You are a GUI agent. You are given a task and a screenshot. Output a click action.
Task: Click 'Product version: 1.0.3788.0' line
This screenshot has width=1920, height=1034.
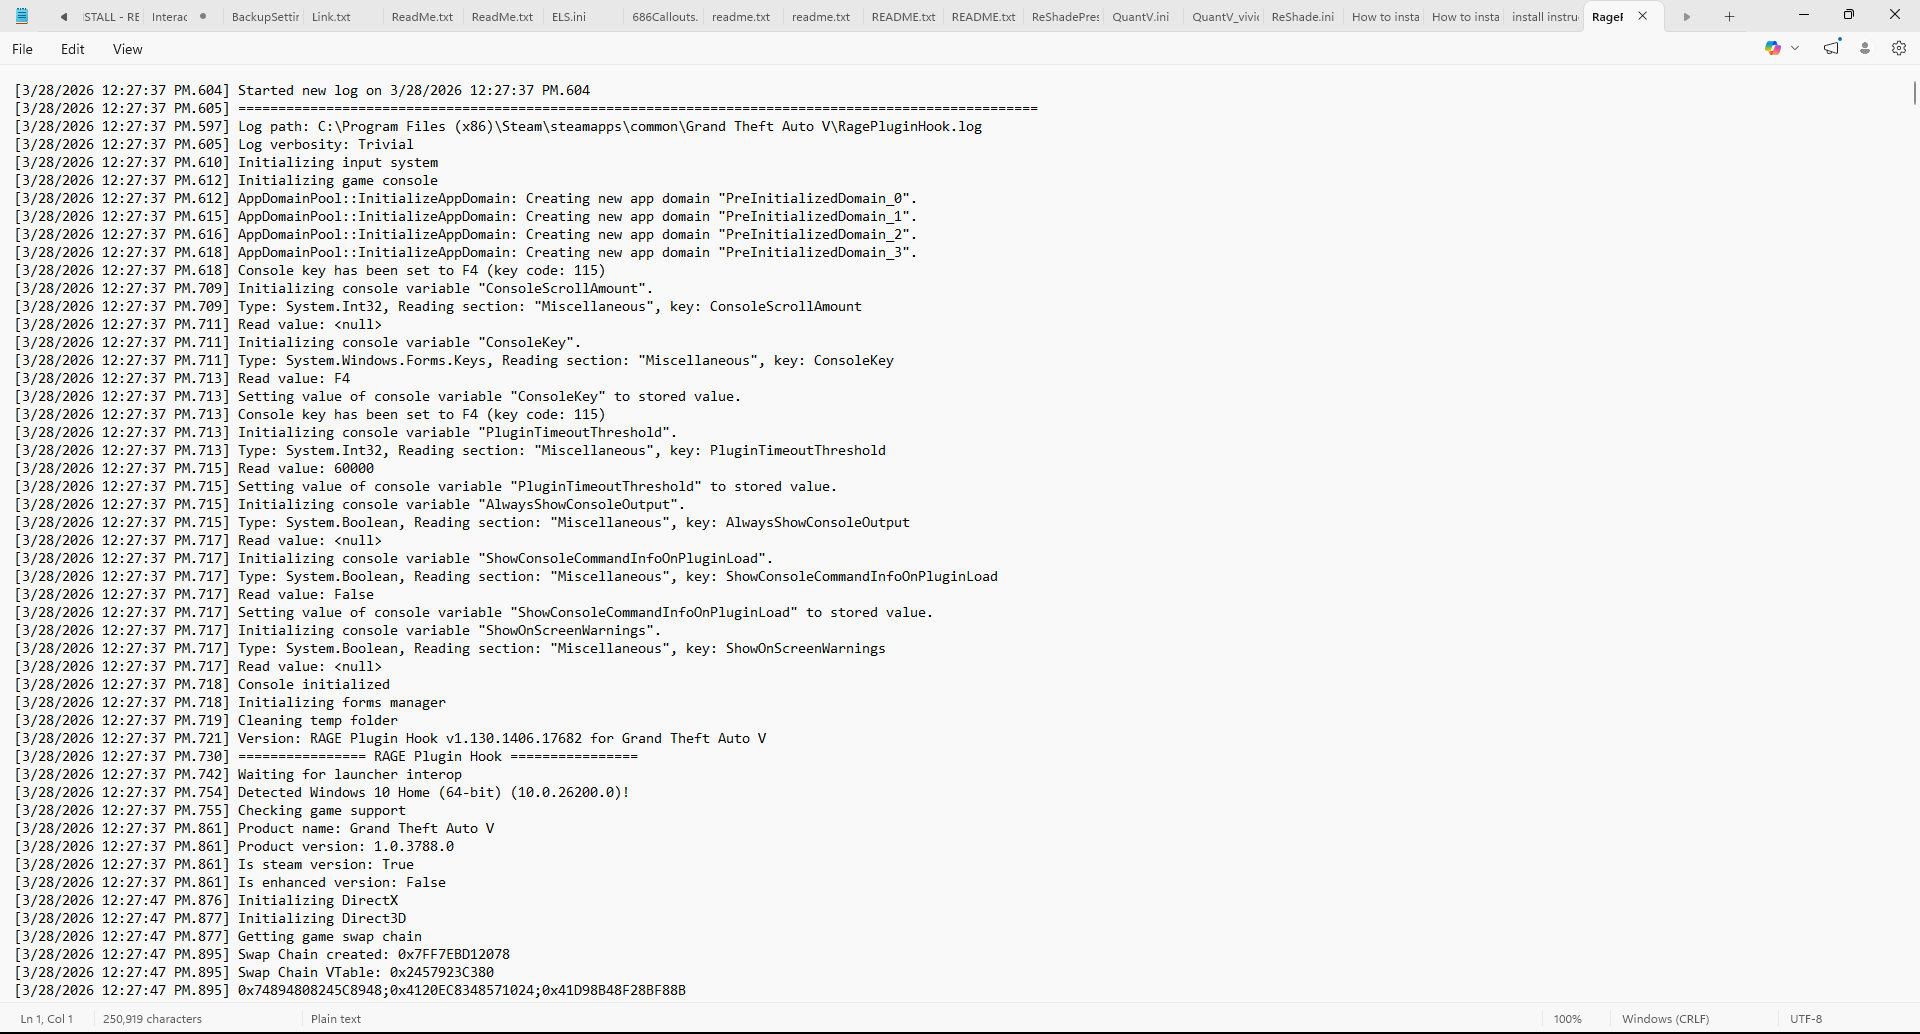coord(234,846)
